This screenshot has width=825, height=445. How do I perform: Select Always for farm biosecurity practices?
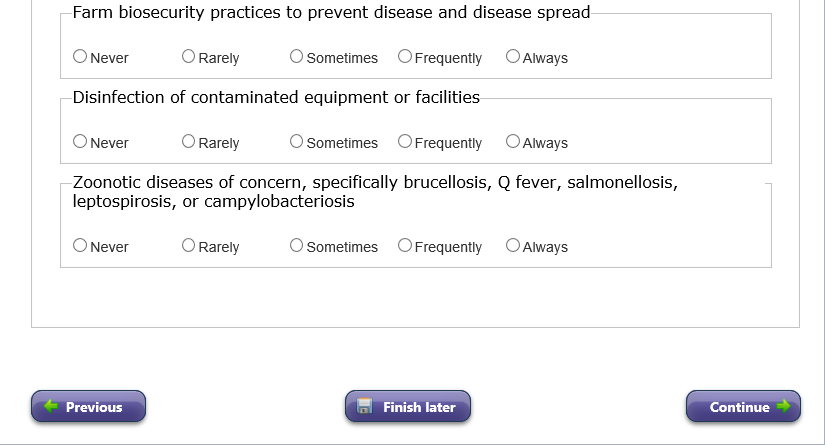coord(512,57)
